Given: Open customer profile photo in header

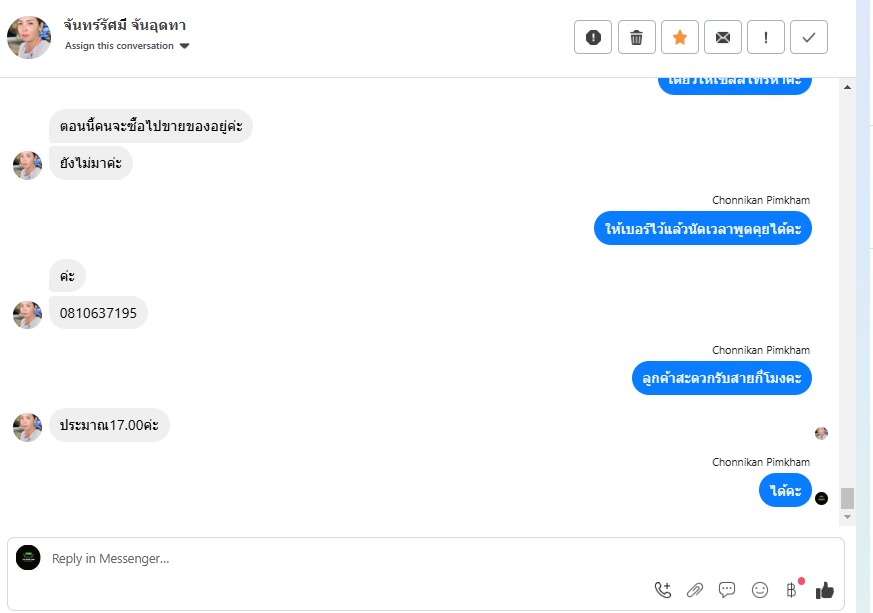Looking at the screenshot, I should (29, 37).
